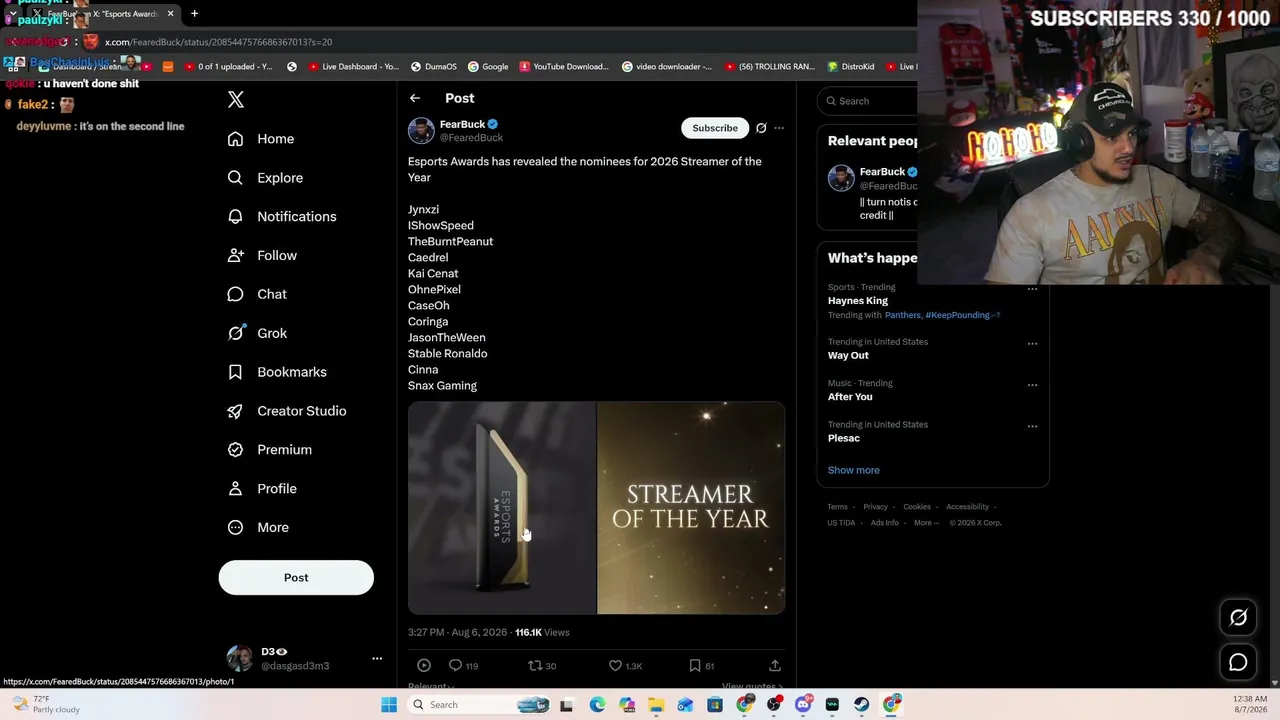Go to Profile in the sidebar
The height and width of the screenshot is (720, 1280).
(x=262, y=489)
